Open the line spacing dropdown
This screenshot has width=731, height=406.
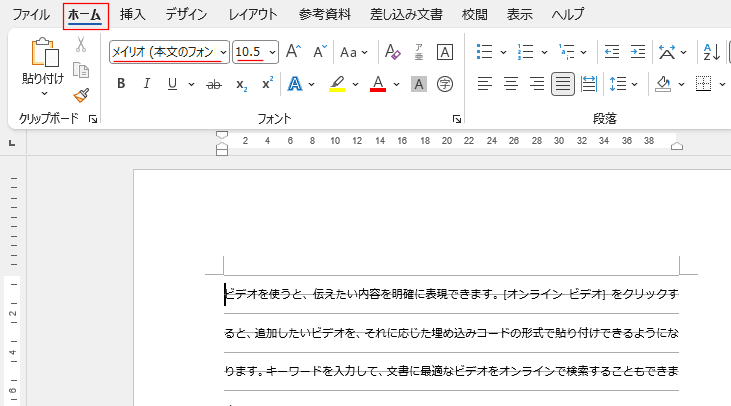[x=623, y=84]
